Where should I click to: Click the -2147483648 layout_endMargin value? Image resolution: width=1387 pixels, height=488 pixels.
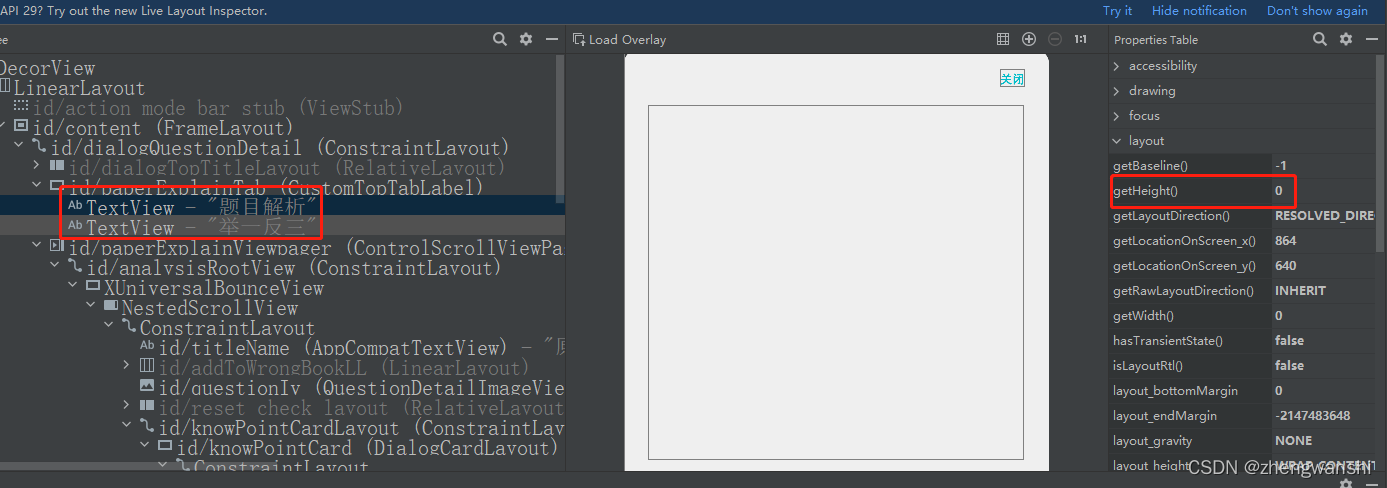click(1312, 416)
